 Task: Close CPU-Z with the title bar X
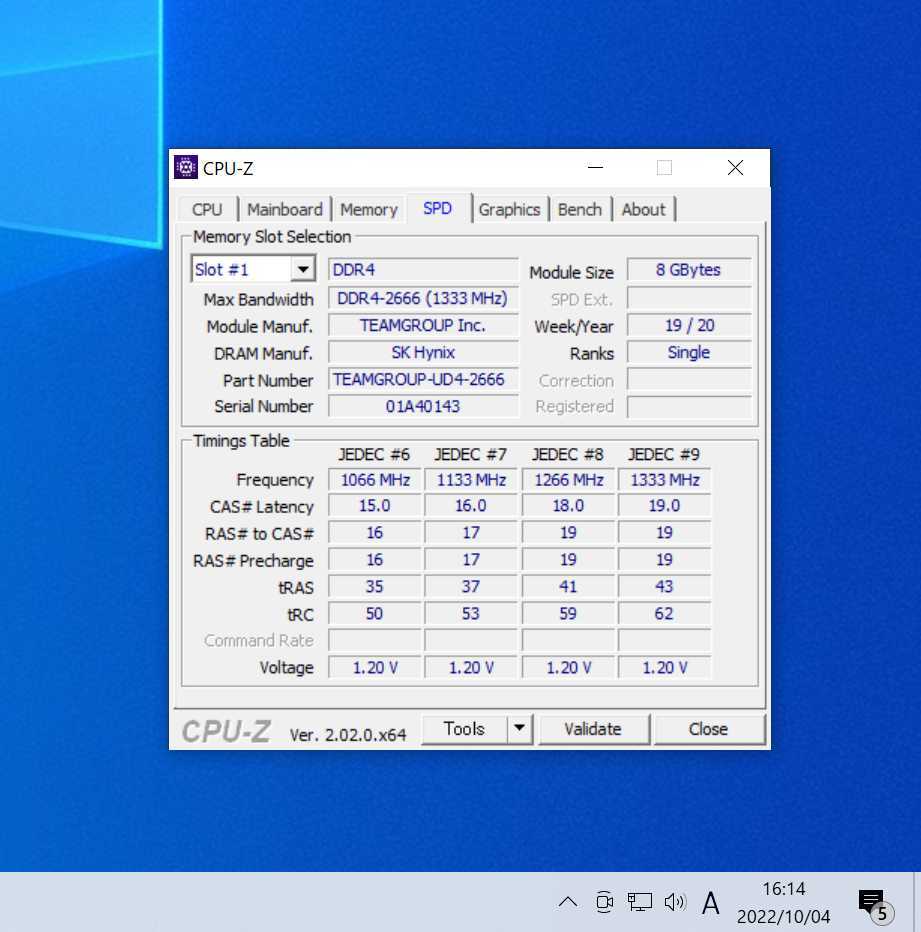[735, 168]
